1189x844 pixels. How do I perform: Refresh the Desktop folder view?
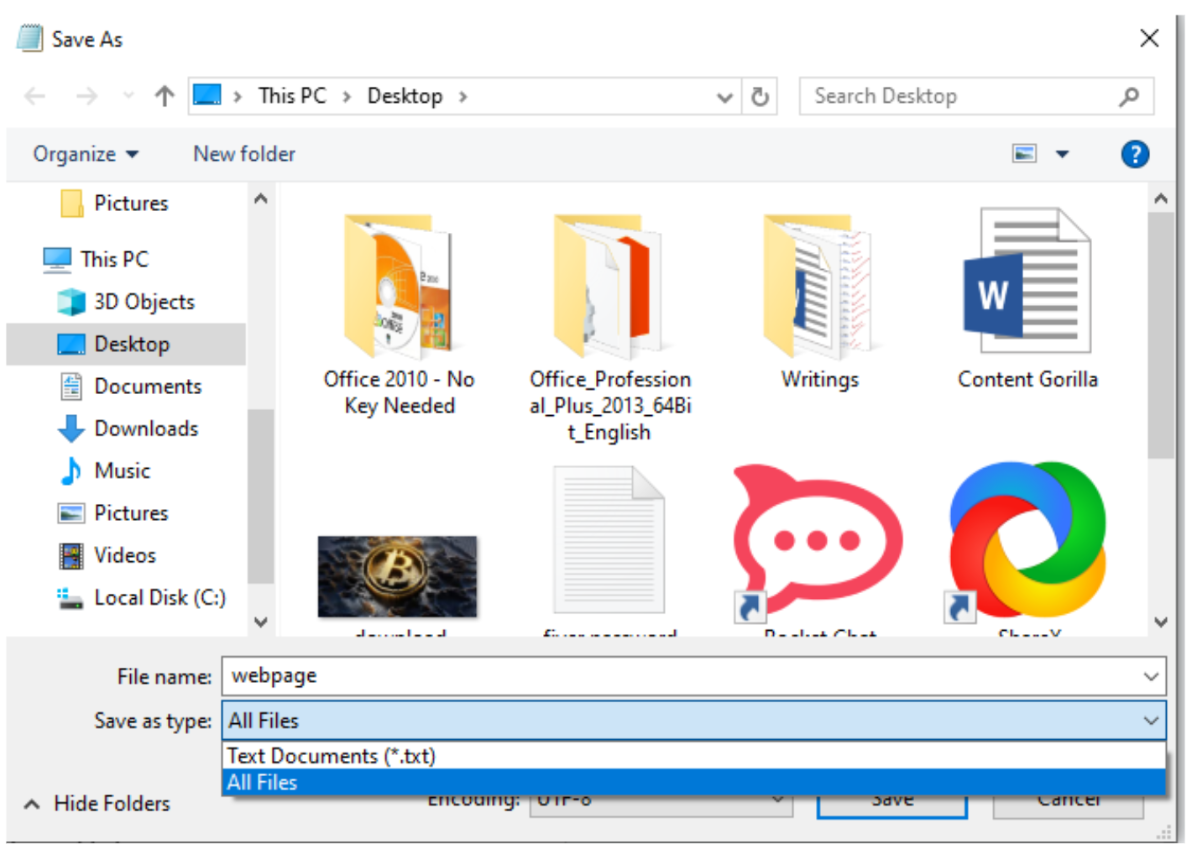click(x=759, y=97)
